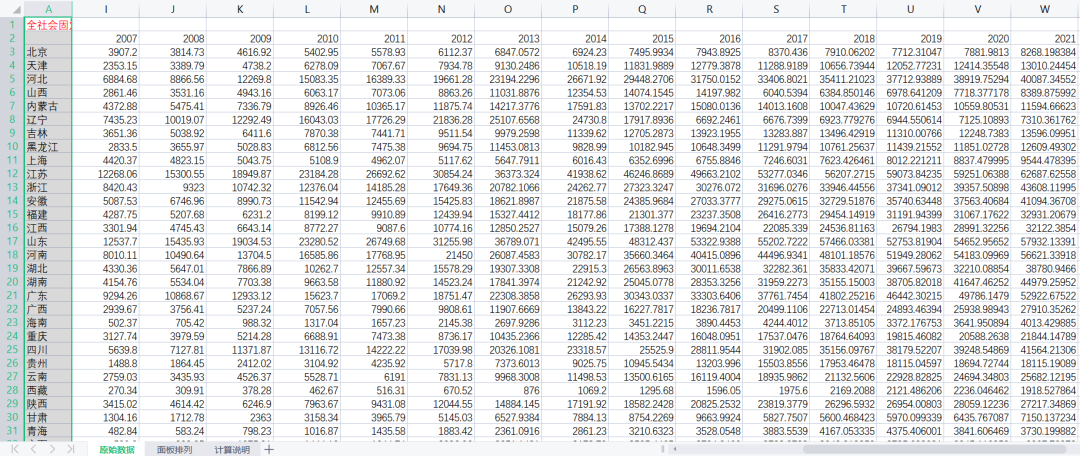Click cell value 876 for 西藏
The width and height of the screenshot is (1080, 456).
(508, 390)
